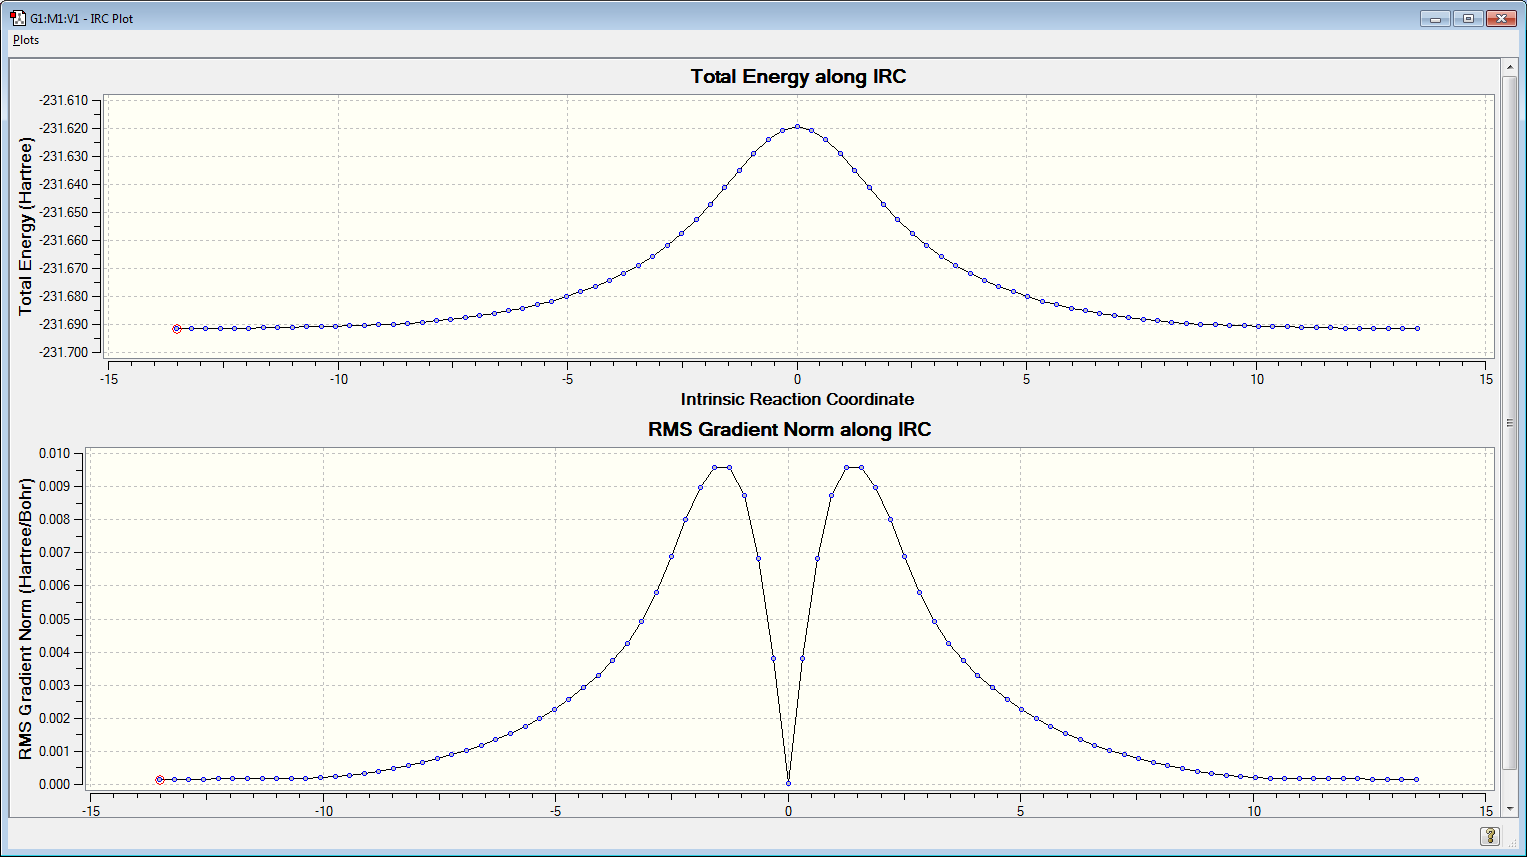The height and width of the screenshot is (859, 1528).
Task: Select the last point at the gradient curve's right end
Action: pos(1416,779)
